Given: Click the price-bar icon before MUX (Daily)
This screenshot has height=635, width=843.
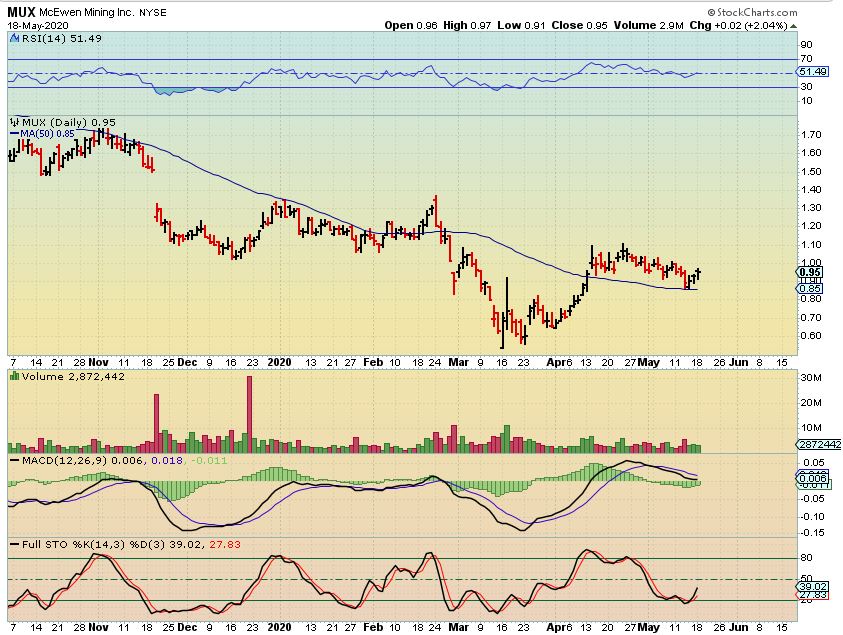Looking at the screenshot, I should click(x=15, y=123).
